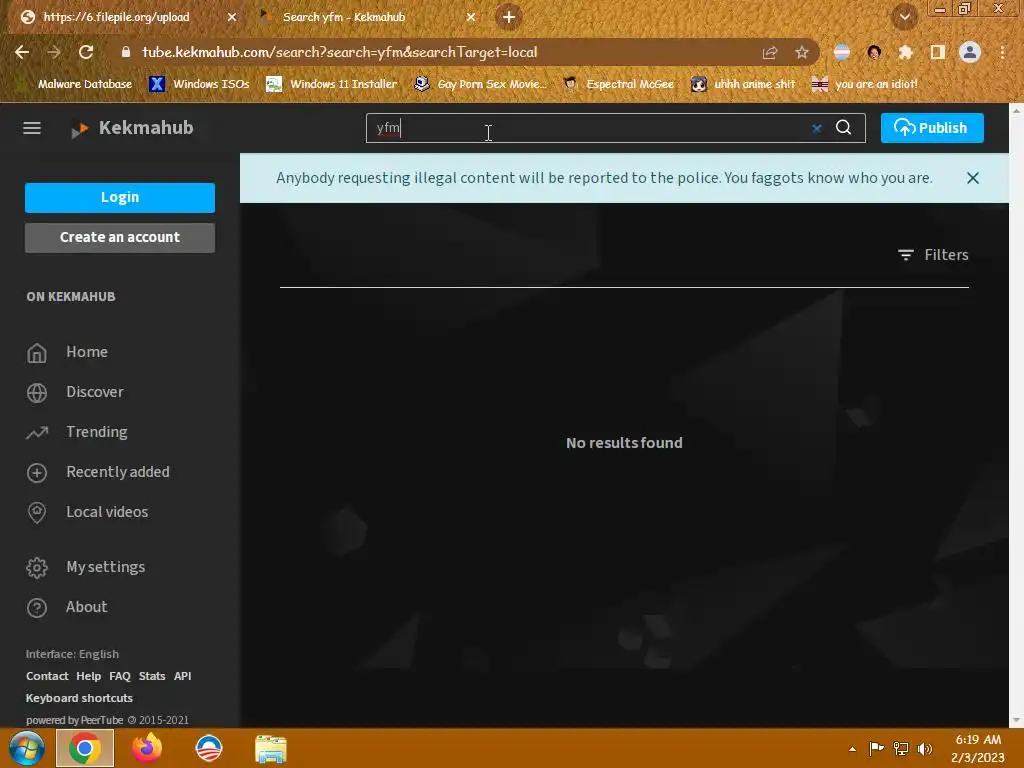1024x768 pixels.
Task: Click Create an account button
Action: click(120, 238)
